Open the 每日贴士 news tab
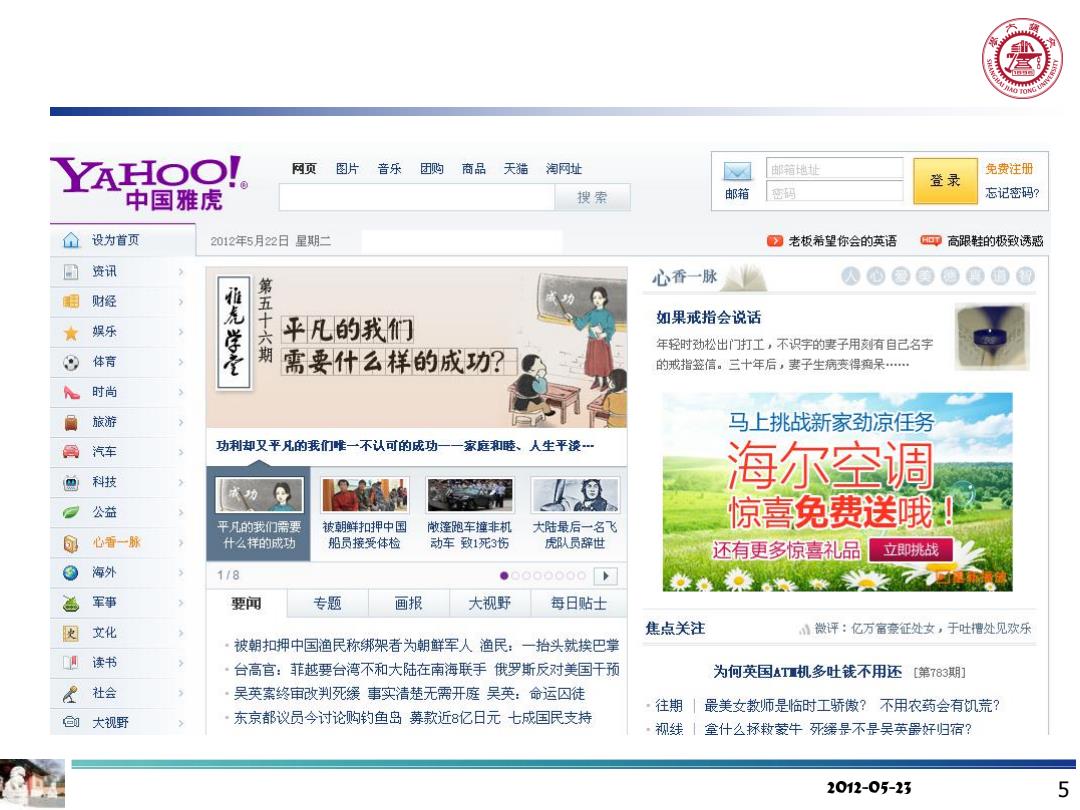This screenshot has height=810, width=1080. (579, 604)
